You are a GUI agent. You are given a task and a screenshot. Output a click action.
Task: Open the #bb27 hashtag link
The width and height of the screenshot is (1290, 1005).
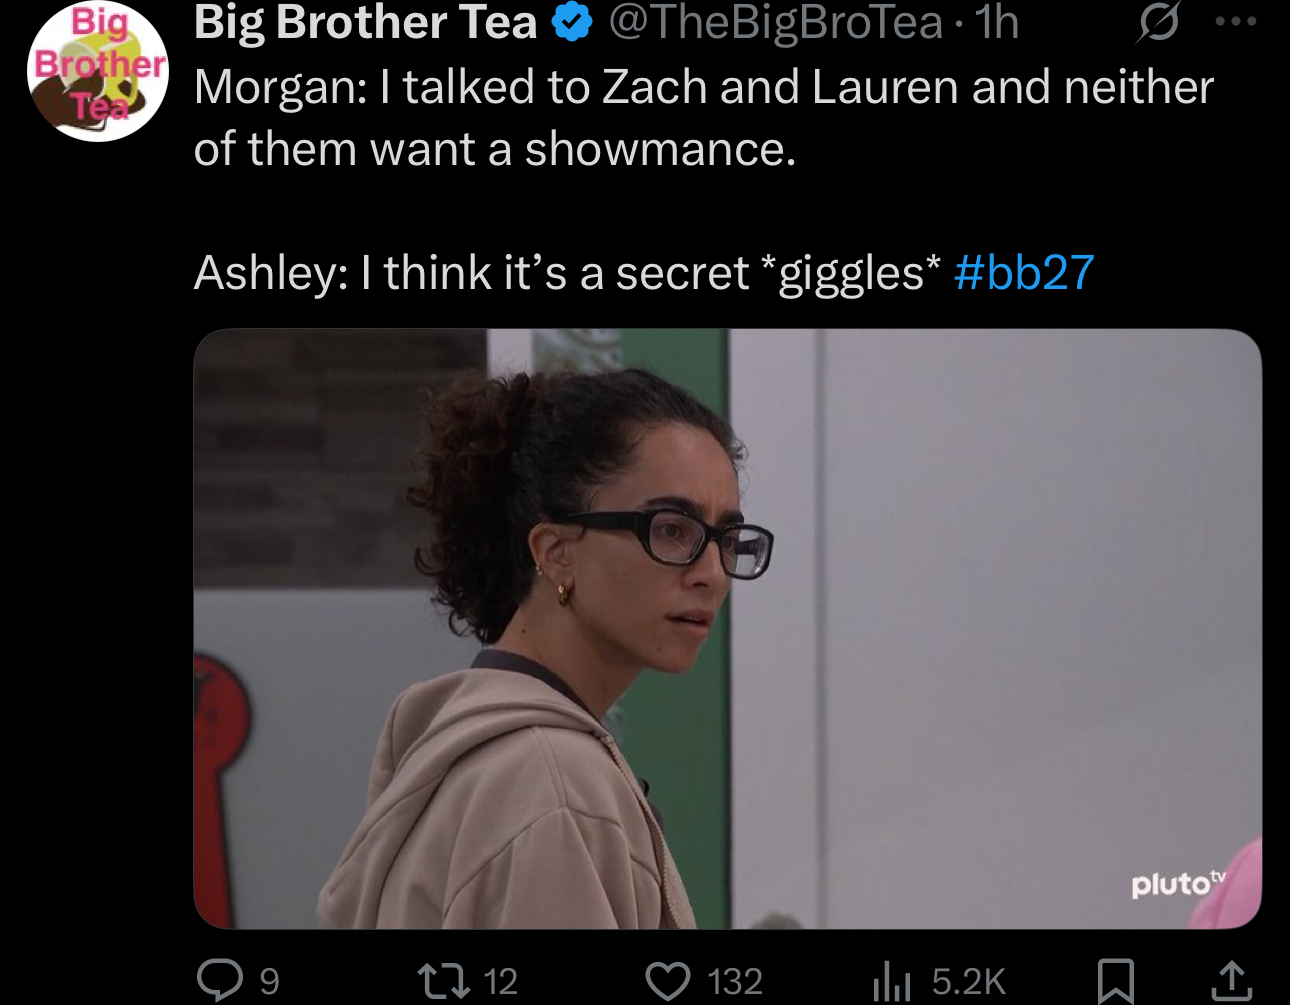1024,273
